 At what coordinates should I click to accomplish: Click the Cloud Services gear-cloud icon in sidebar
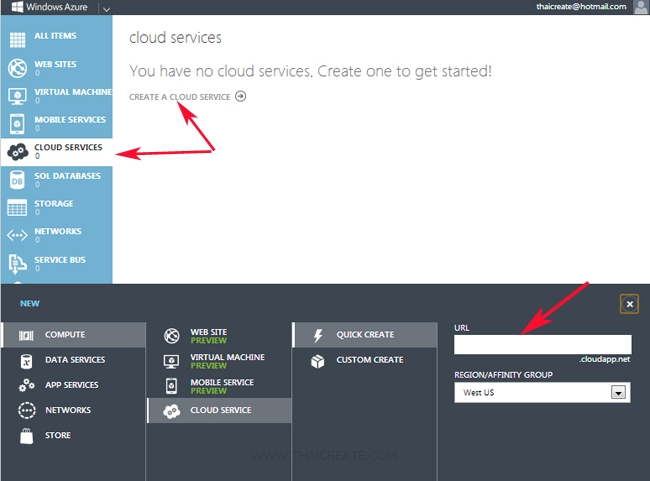[17, 152]
